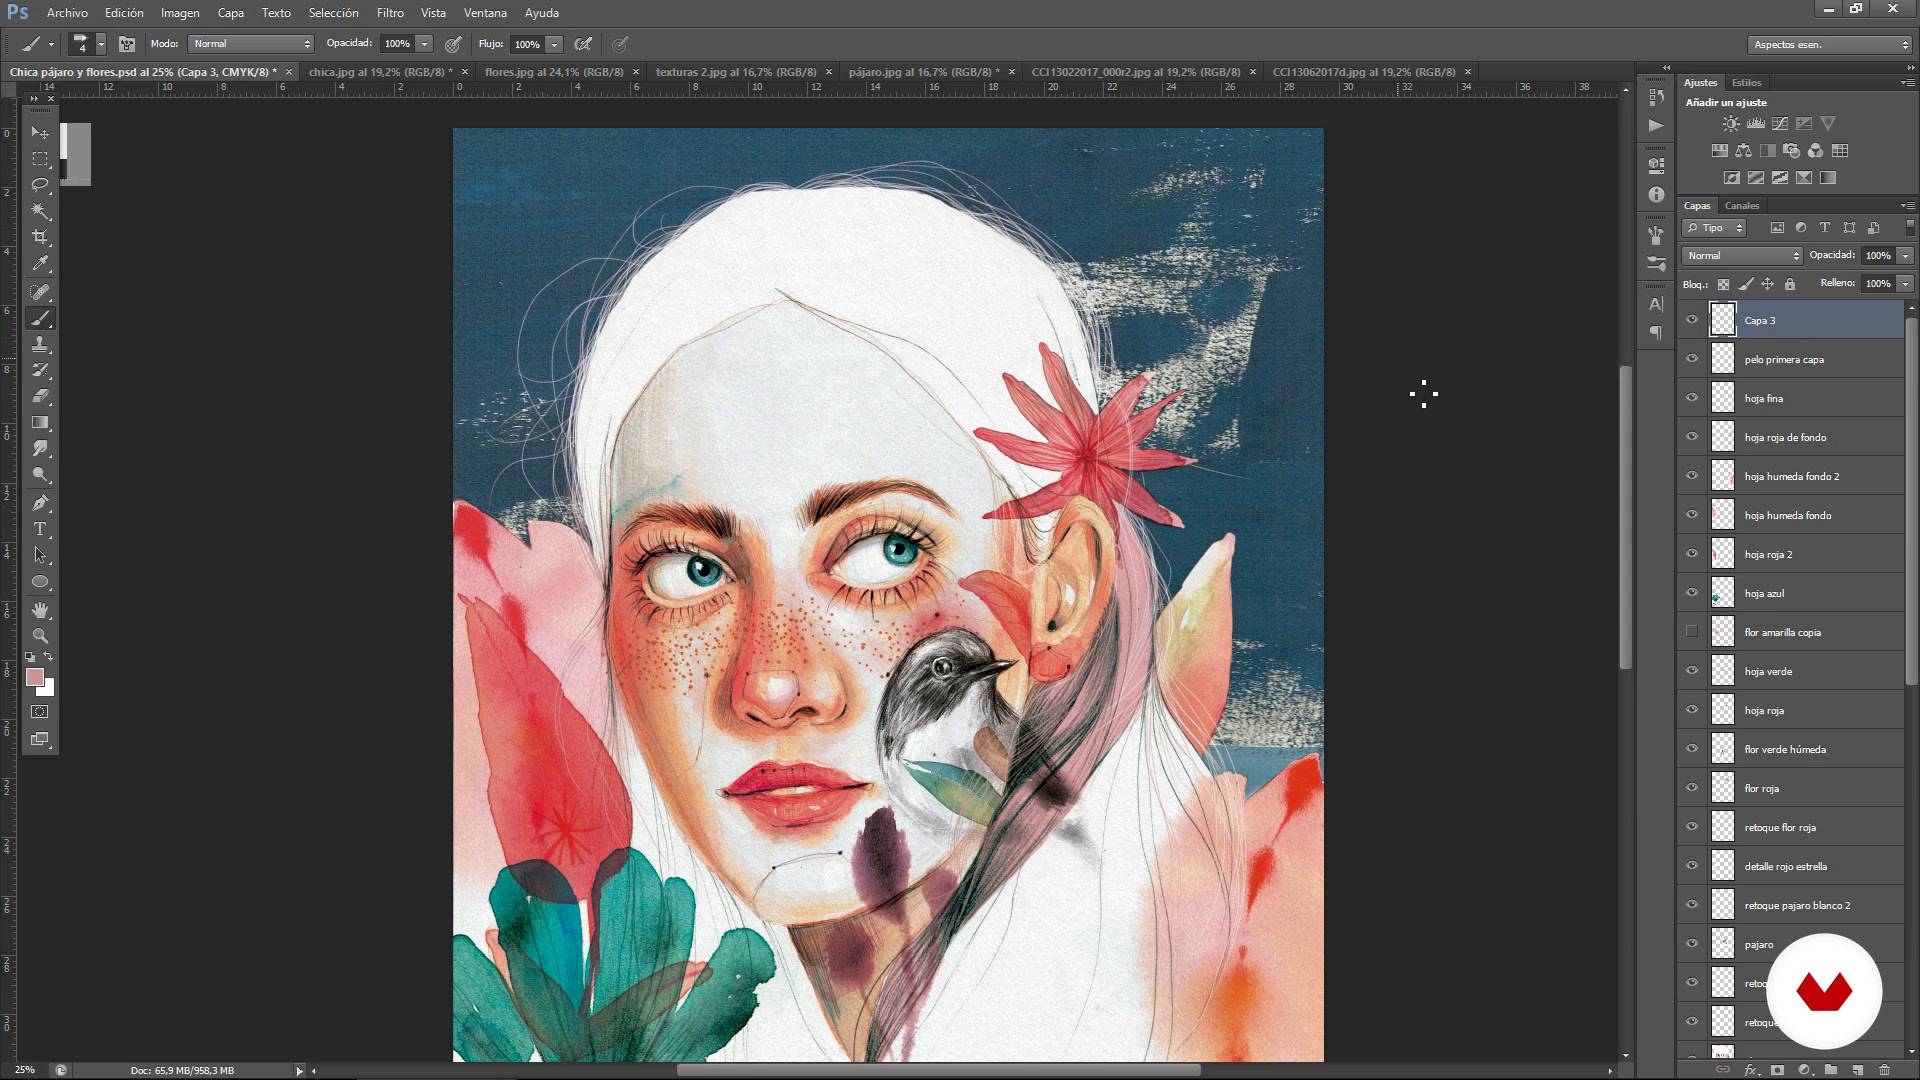The width and height of the screenshot is (1920, 1080).
Task: Toggle Quick Mask mode icon
Action: 40,712
